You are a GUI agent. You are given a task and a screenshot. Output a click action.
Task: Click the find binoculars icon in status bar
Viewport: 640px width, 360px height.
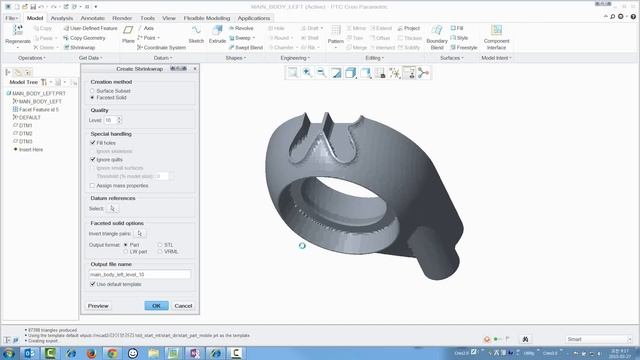click(x=525, y=339)
